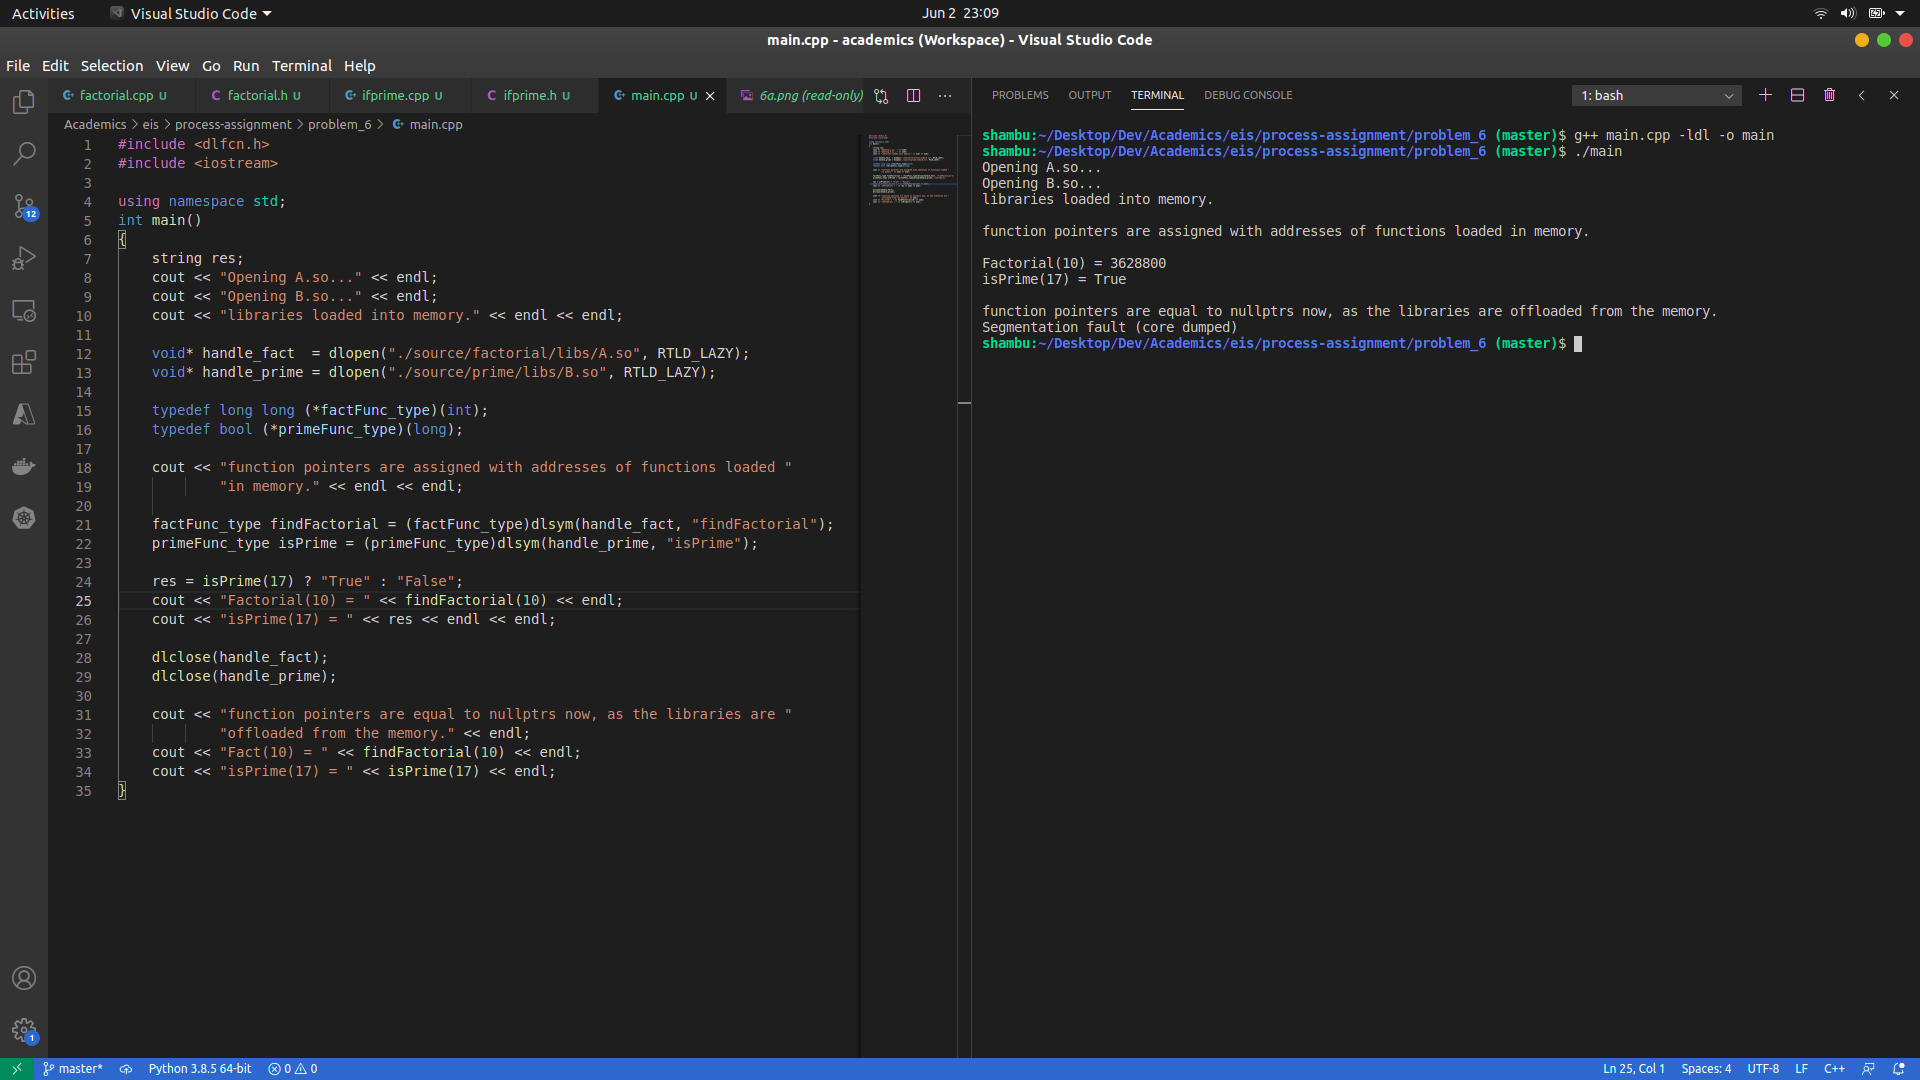Click the Academics breadcrumb segment

[x=95, y=125]
